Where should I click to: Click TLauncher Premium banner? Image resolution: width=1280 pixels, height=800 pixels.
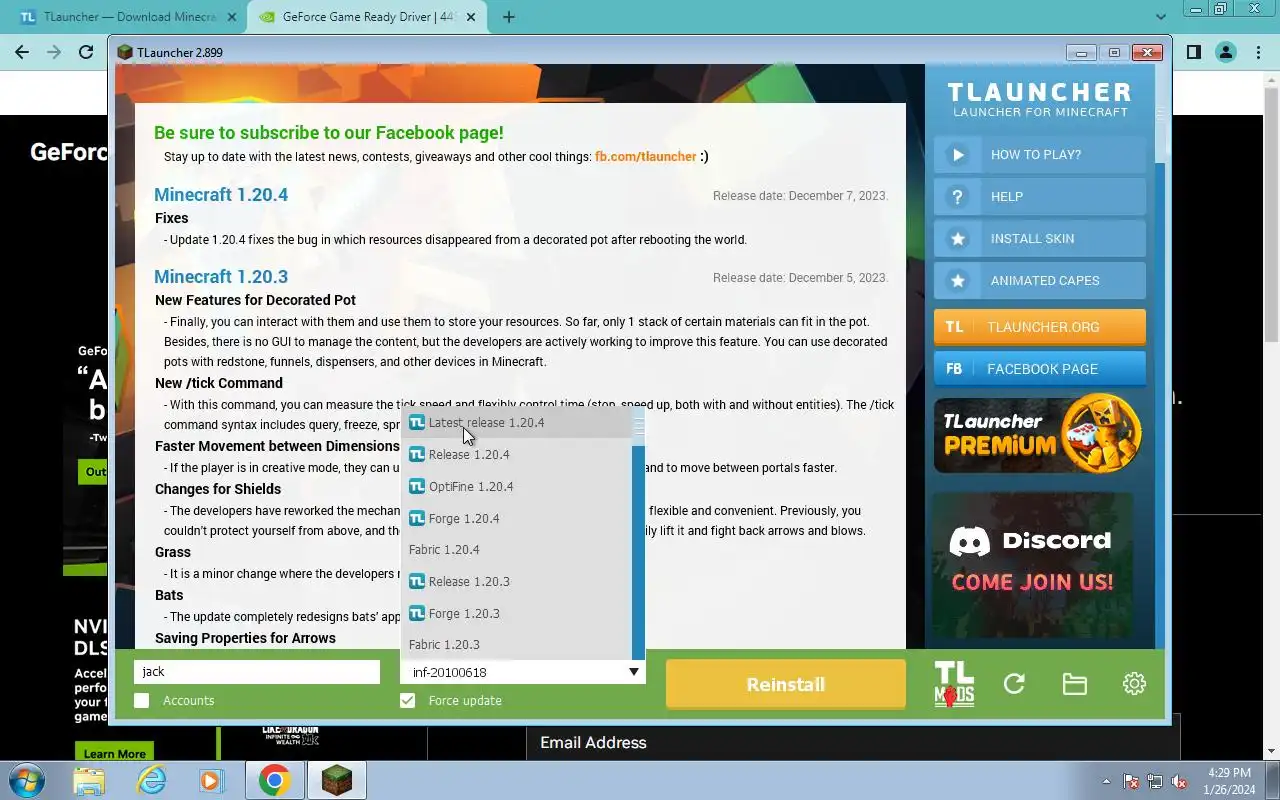[1038, 433]
